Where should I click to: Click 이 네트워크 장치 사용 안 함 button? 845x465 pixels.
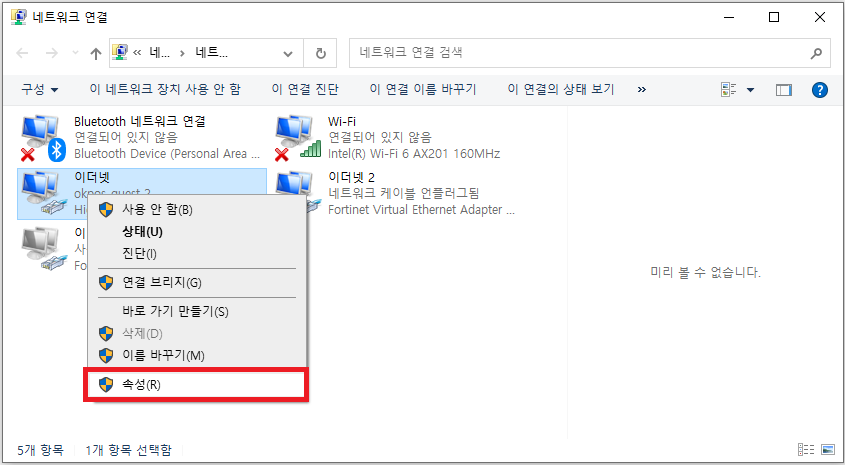tap(165, 90)
